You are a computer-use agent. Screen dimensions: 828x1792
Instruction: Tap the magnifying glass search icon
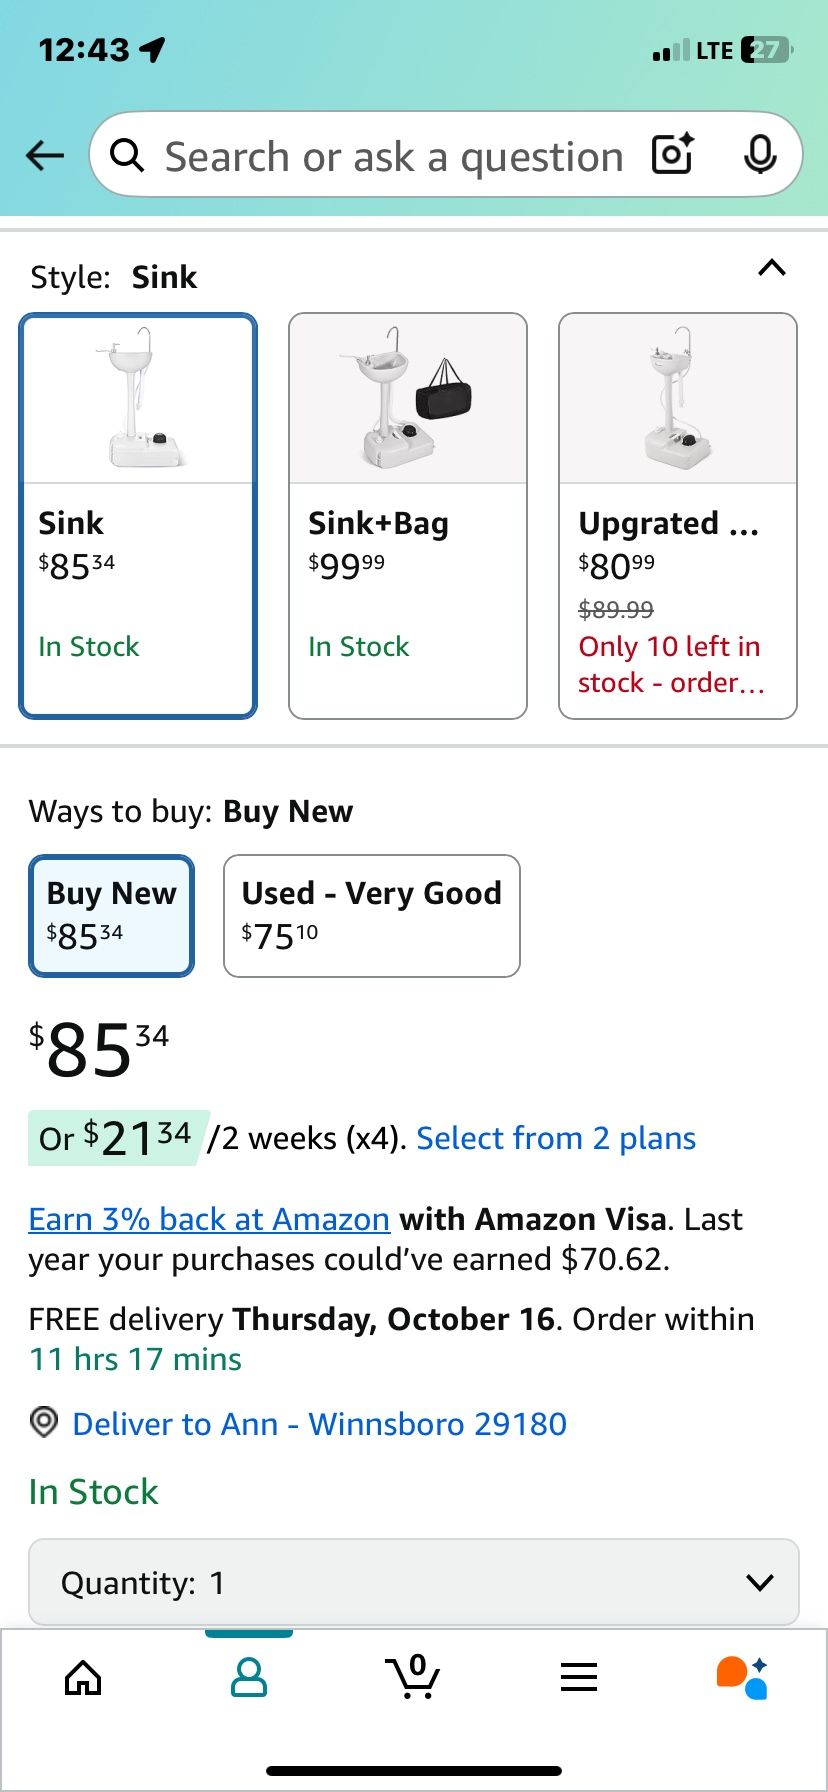127,155
